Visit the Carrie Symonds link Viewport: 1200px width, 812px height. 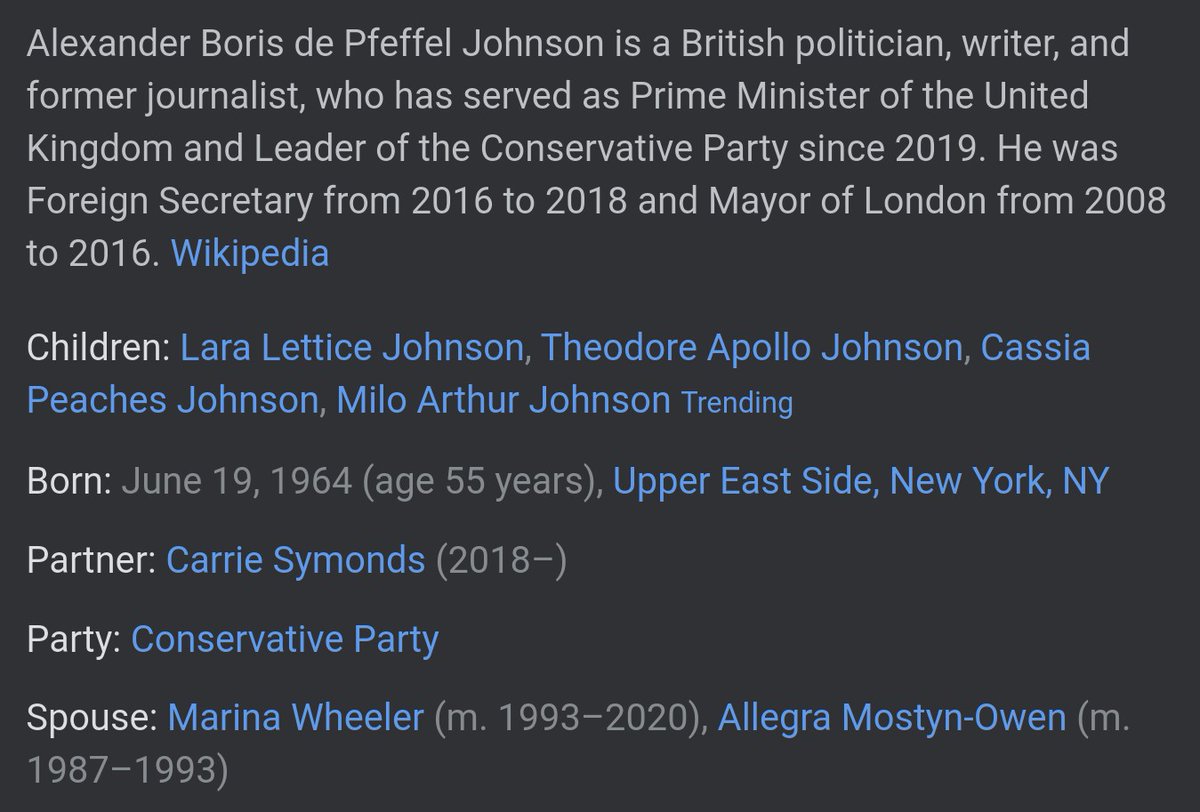(296, 560)
